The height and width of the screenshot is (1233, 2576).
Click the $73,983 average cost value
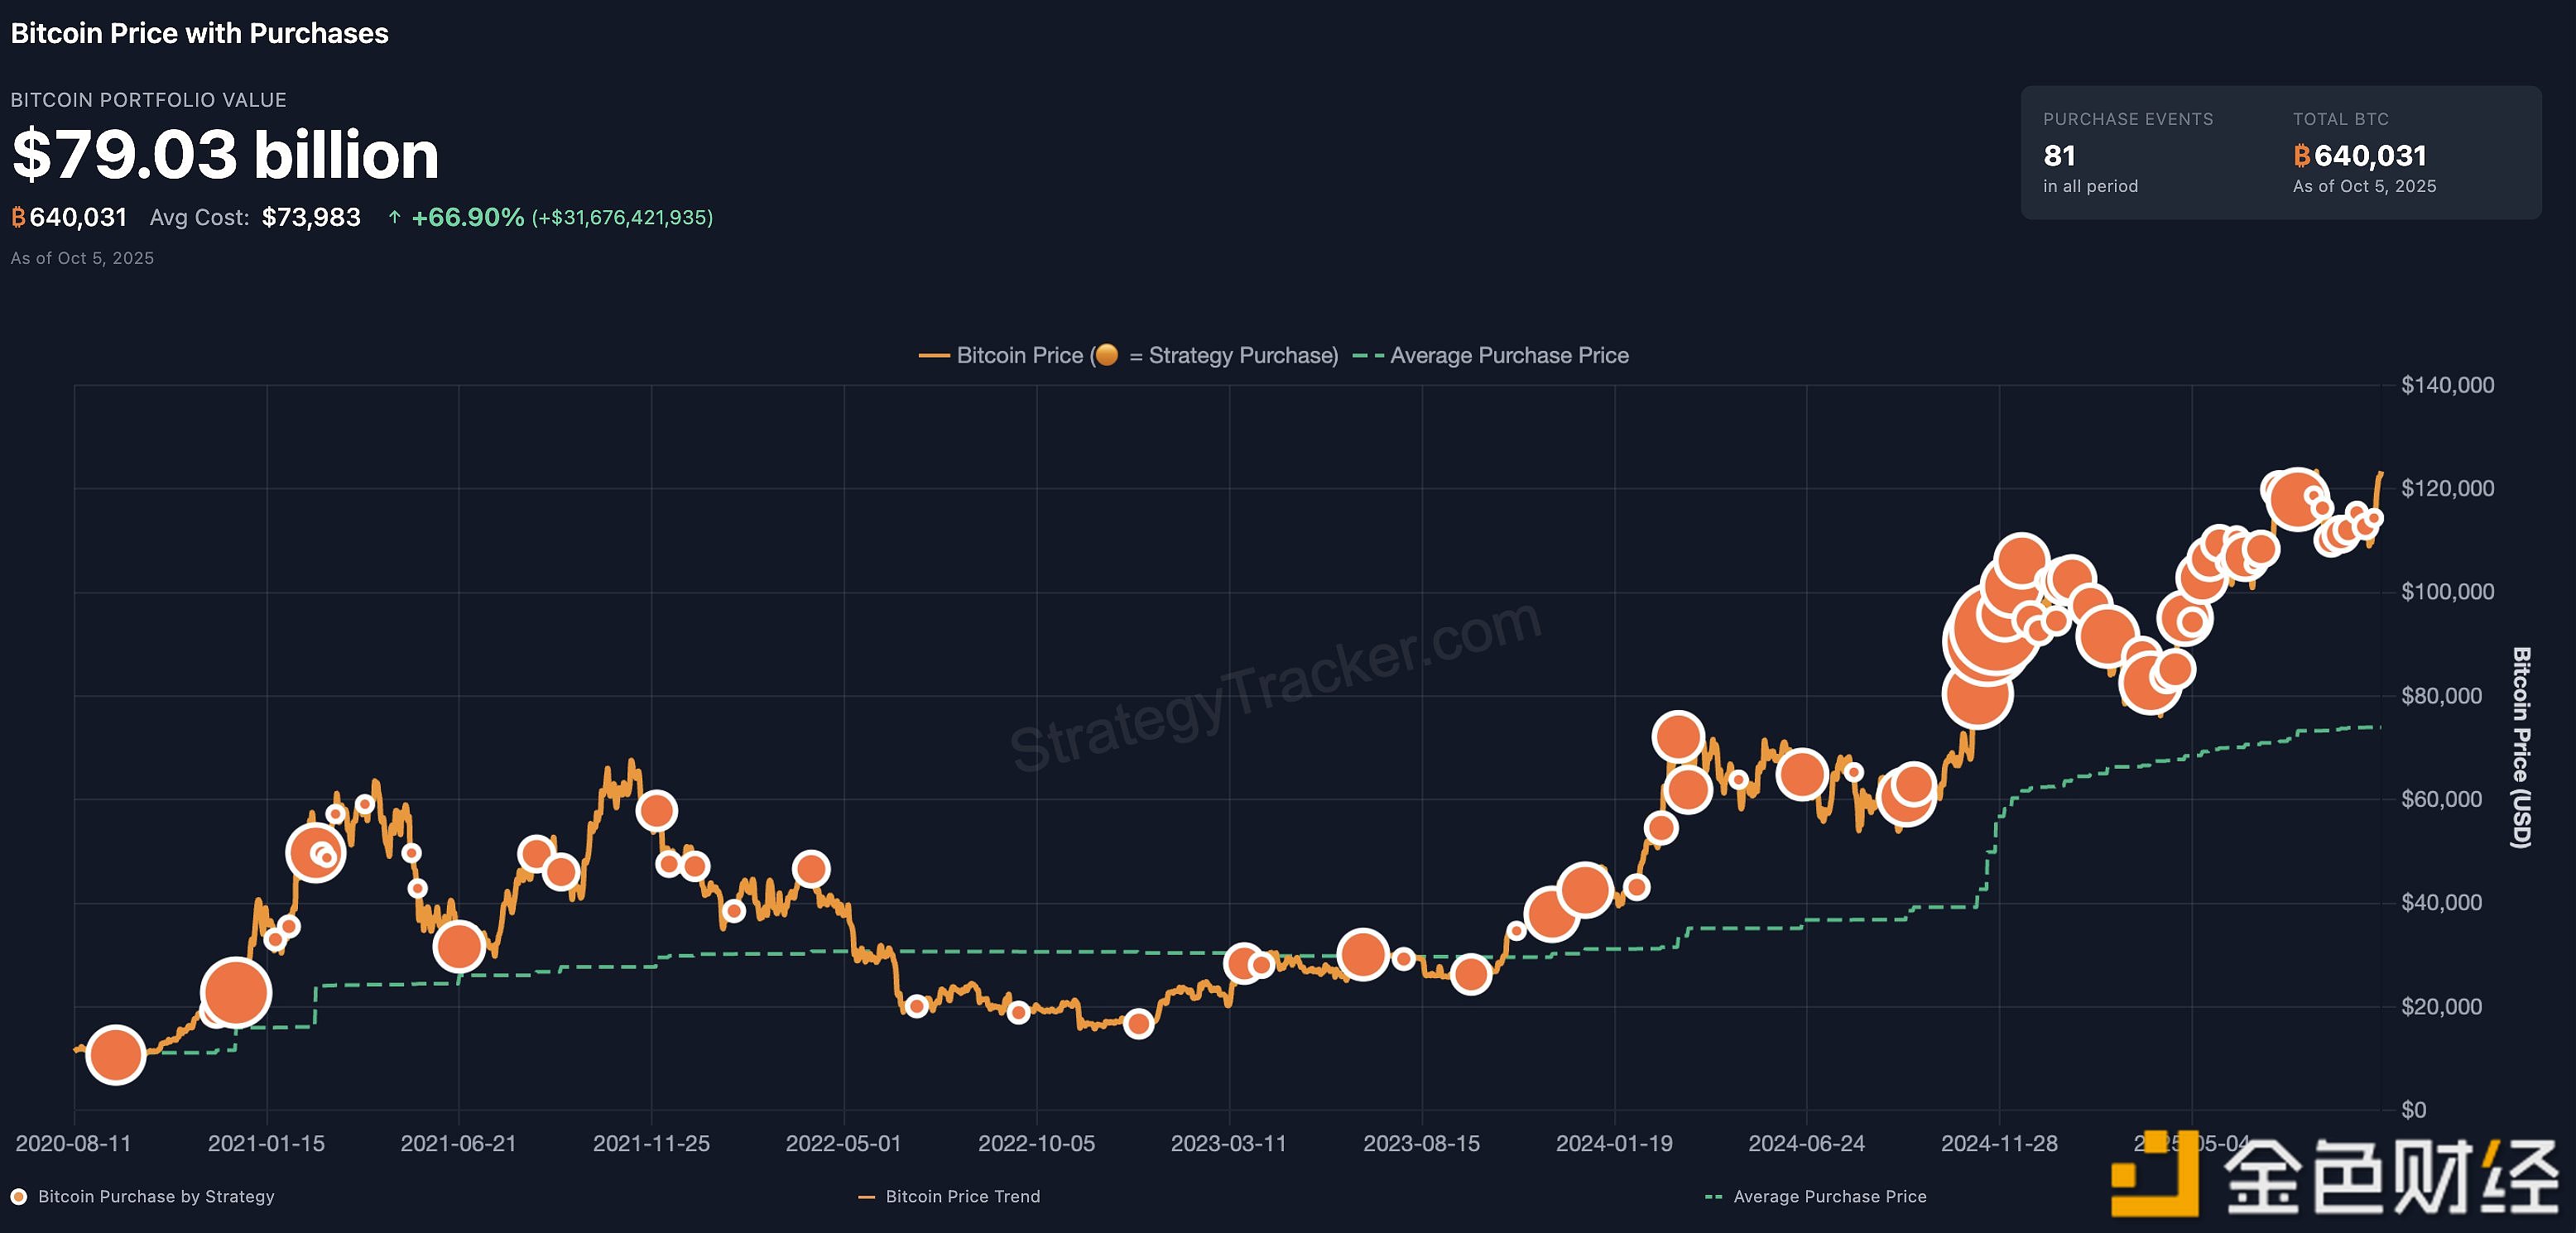coord(311,217)
